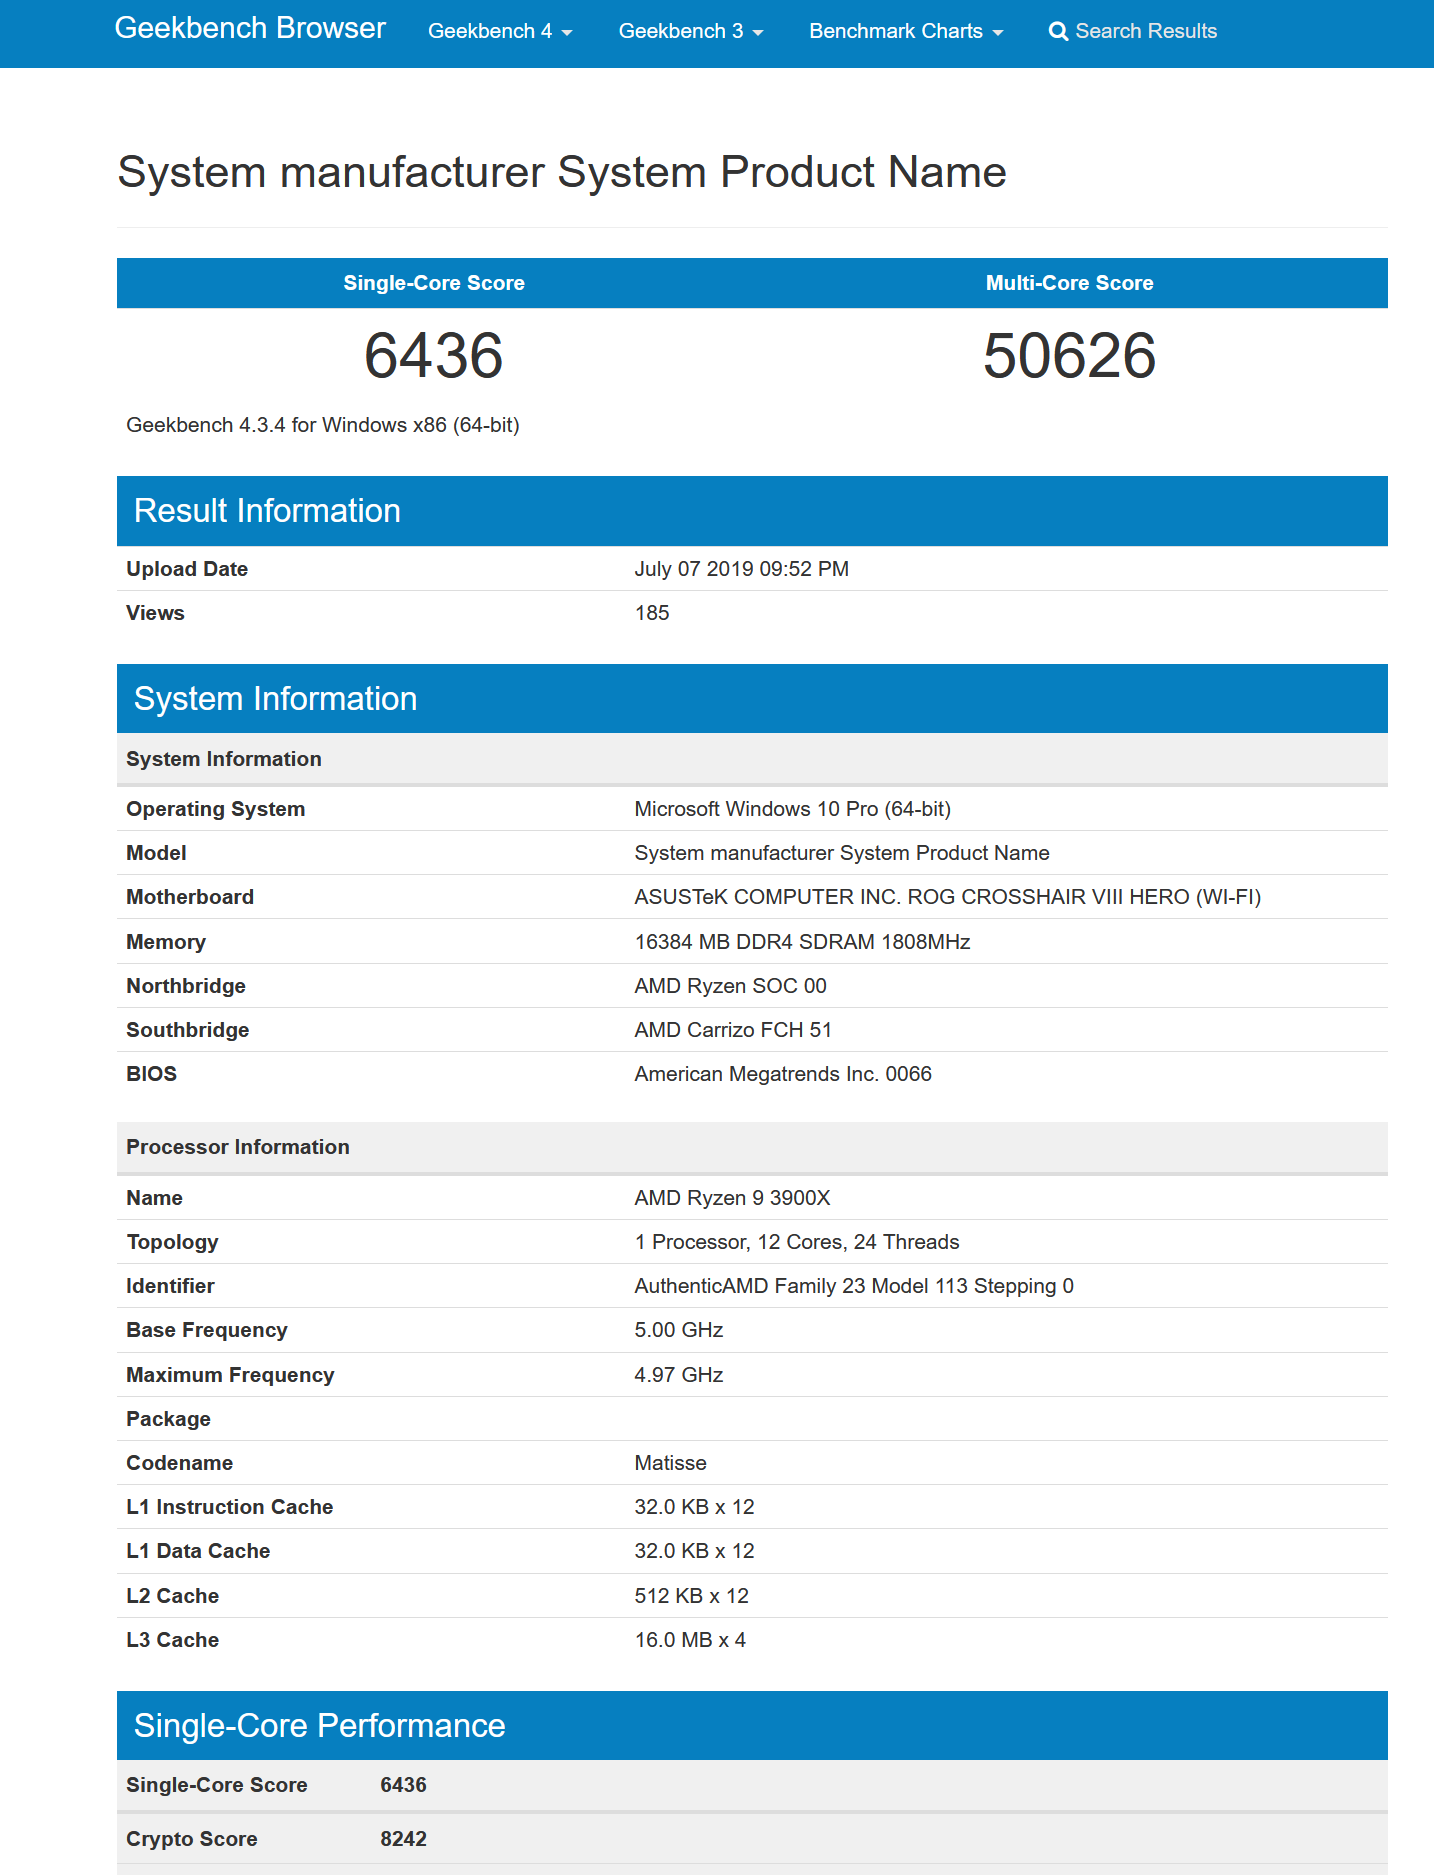The width and height of the screenshot is (1434, 1875).
Task: Select the Multi-Core Score column header
Action: pos(1069,283)
